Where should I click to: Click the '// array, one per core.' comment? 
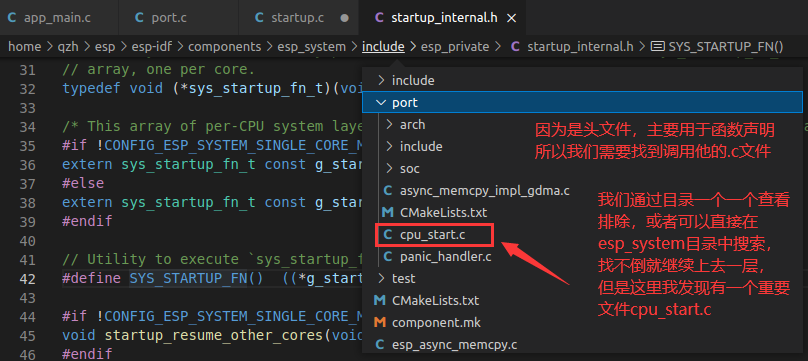click(158, 69)
